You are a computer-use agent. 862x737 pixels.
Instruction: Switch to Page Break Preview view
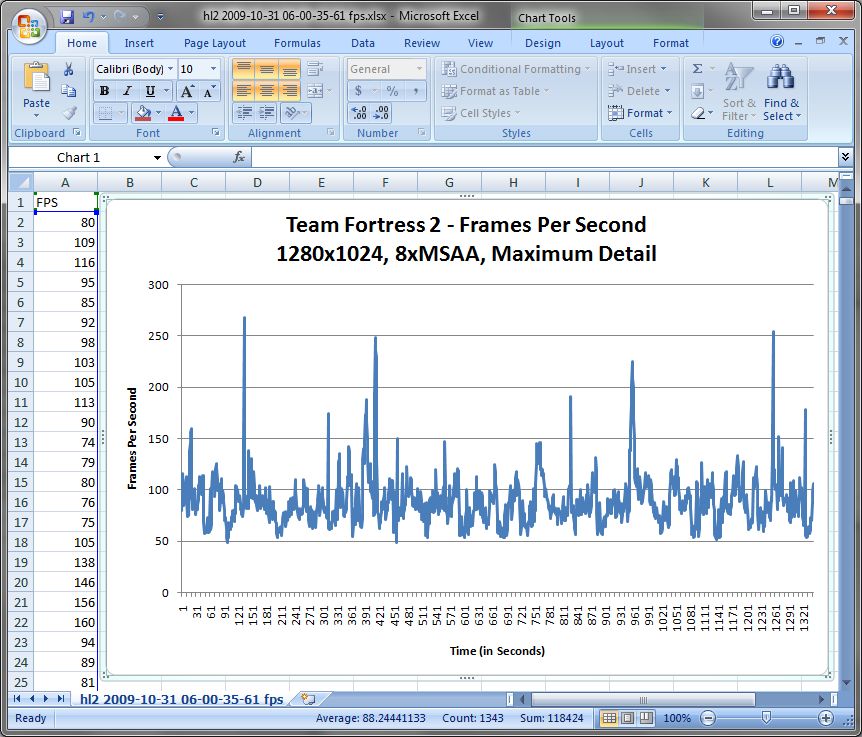coord(646,718)
